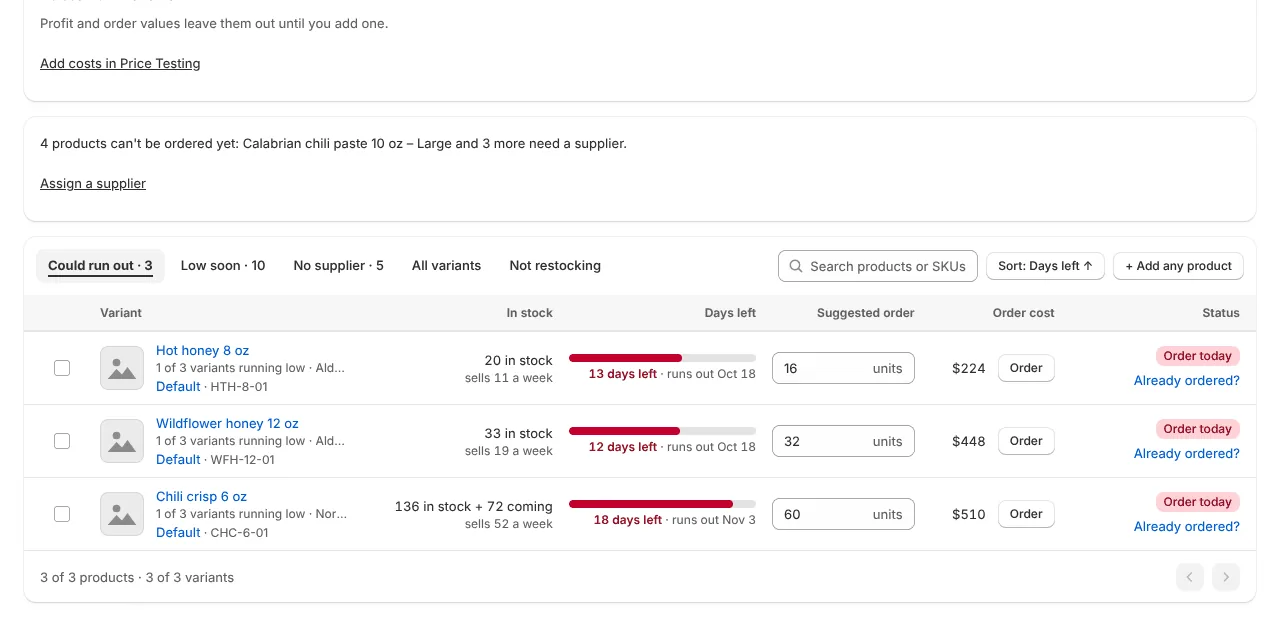Select the Not restocking tab

click(x=555, y=266)
